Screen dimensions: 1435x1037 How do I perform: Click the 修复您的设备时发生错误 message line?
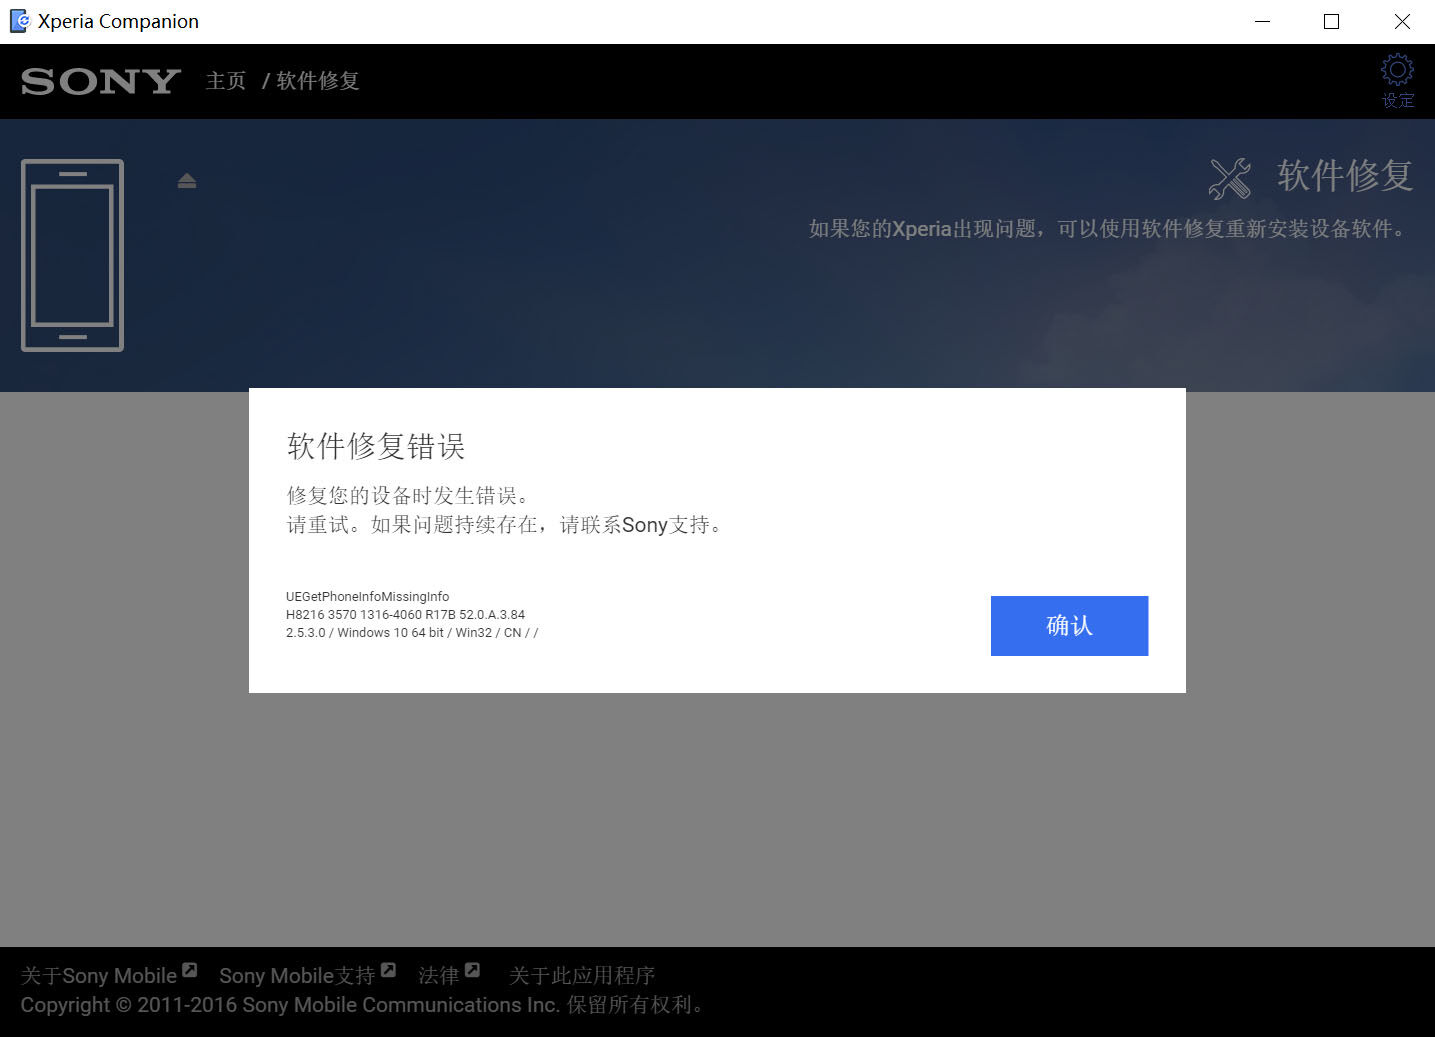coord(409,495)
